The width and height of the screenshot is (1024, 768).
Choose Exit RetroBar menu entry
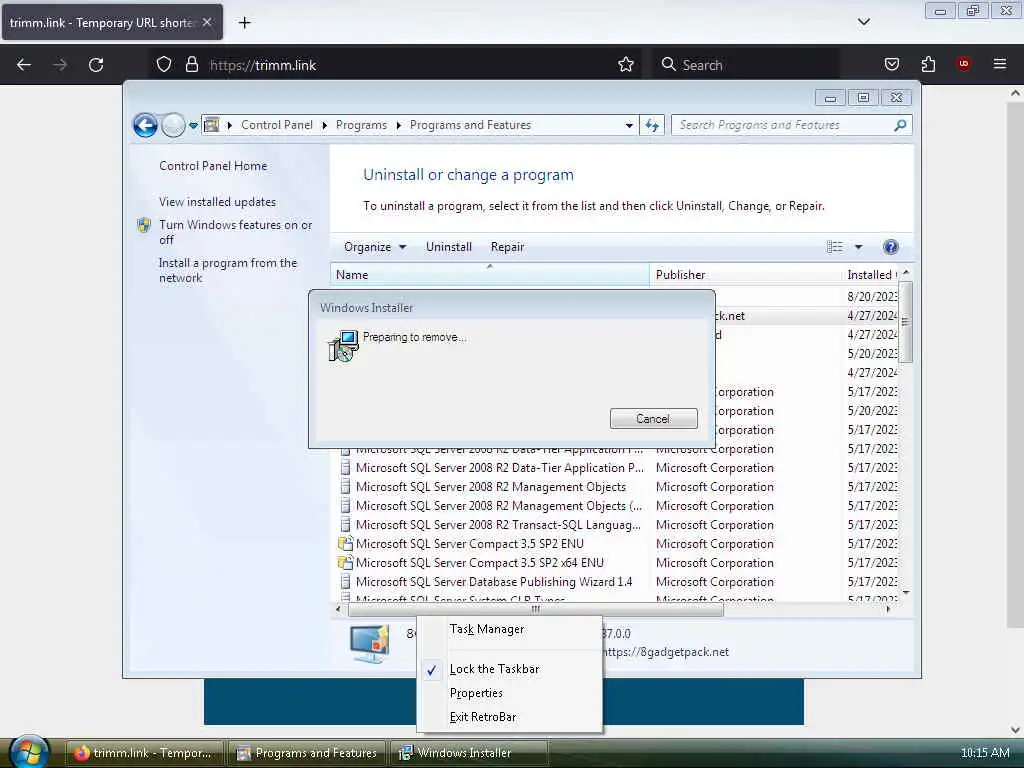click(x=509, y=717)
